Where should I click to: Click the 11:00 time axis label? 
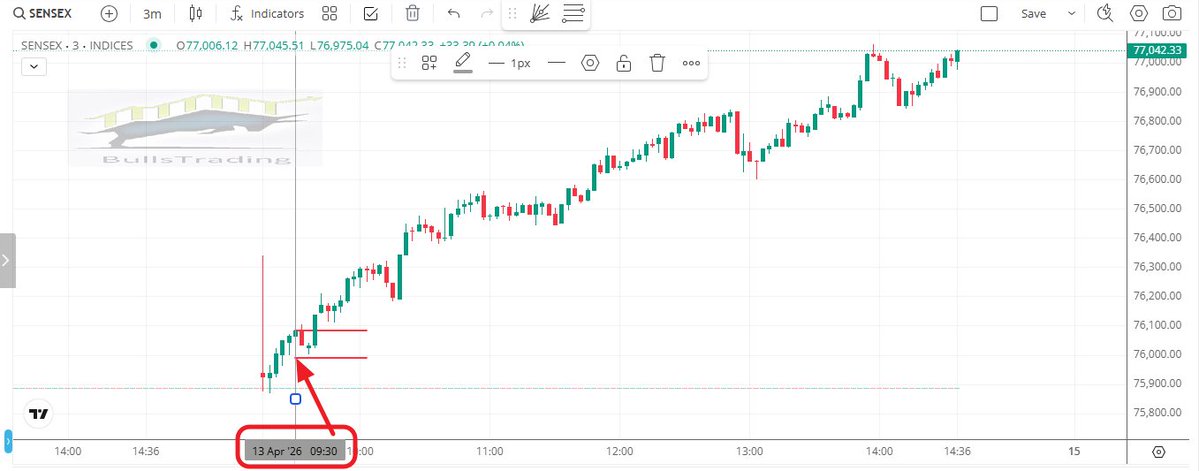489,451
